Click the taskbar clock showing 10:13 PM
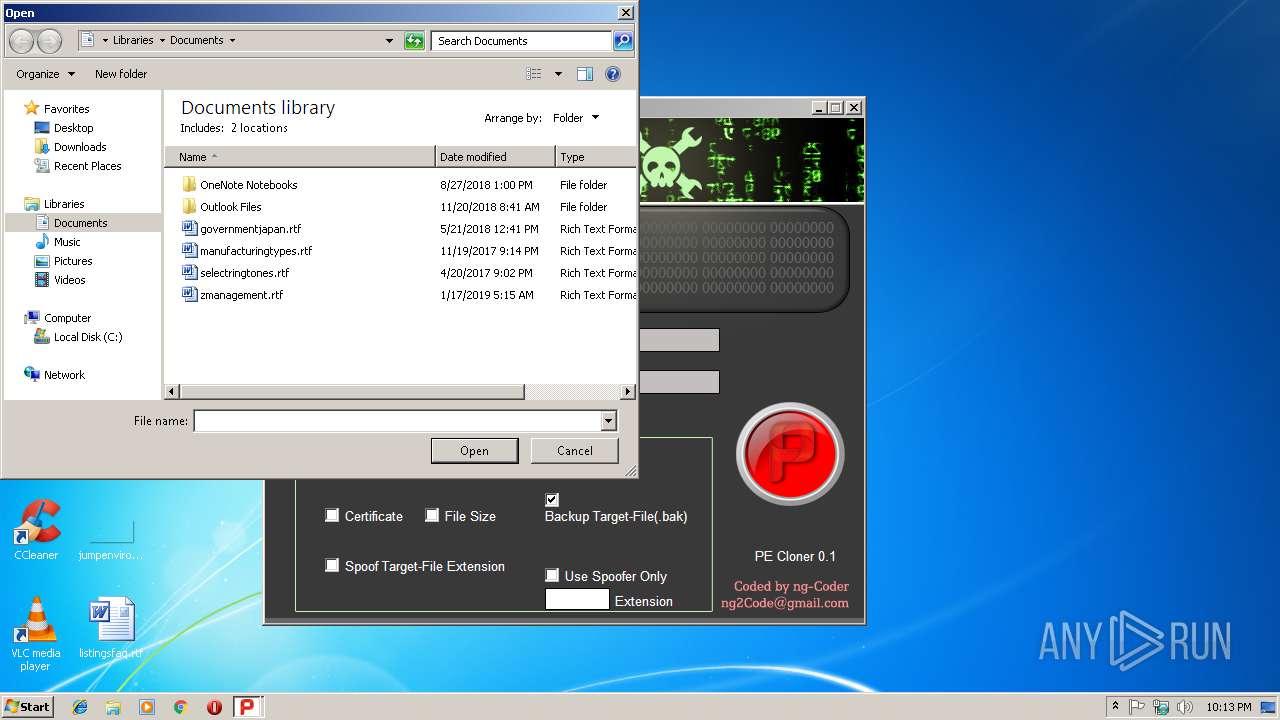Image resolution: width=1280 pixels, height=720 pixels. coord(1228,707)
